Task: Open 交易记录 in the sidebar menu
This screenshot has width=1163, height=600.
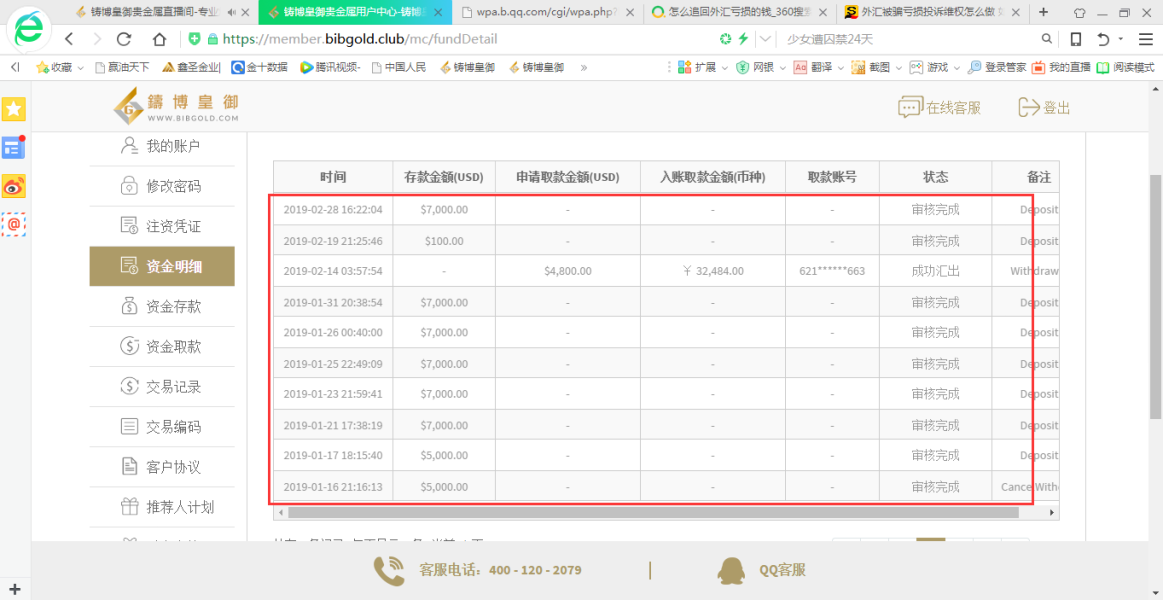Action: coord(162,386)
